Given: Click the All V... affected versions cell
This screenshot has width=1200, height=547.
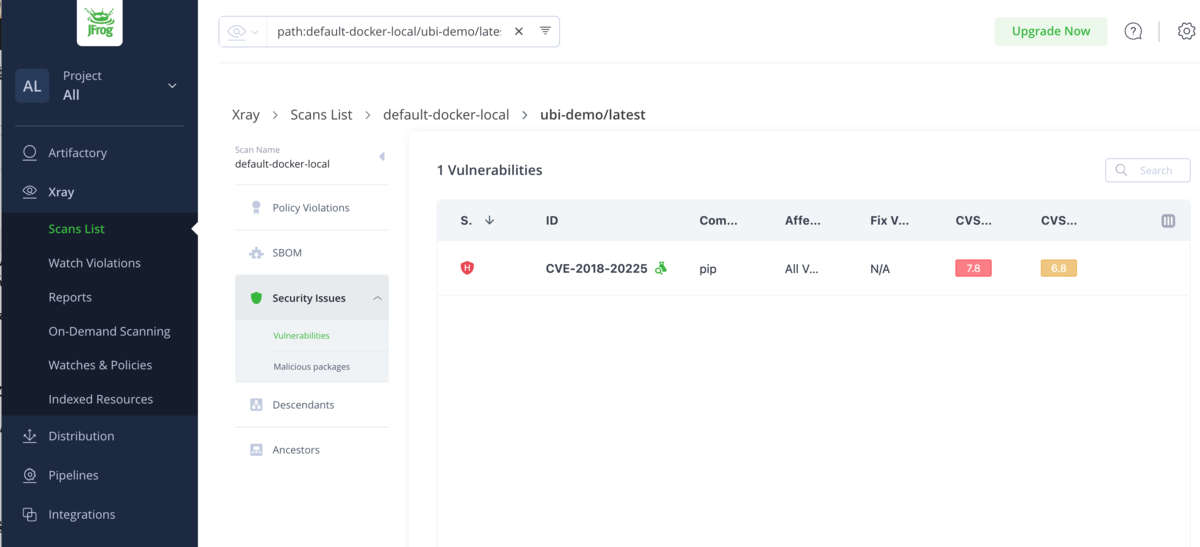Looking at the screenshot, I should click(x=802, y=269).
